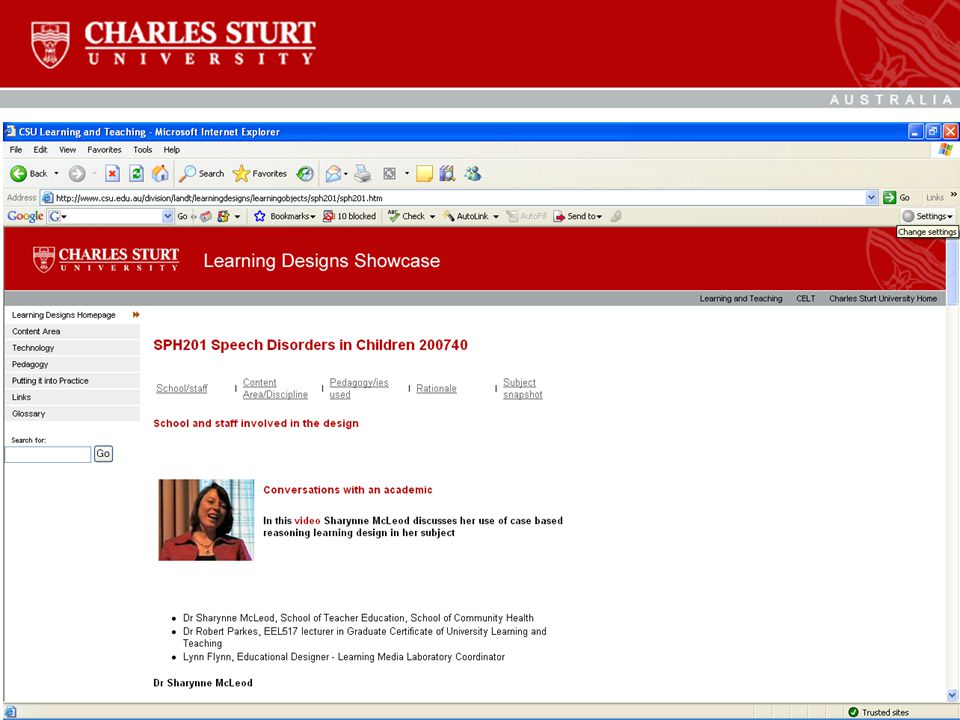The width and height of the screenshot is (960, 720).
Task: Click the 10 blocked popup blocker icon
Action: click(x=349, y=216)
